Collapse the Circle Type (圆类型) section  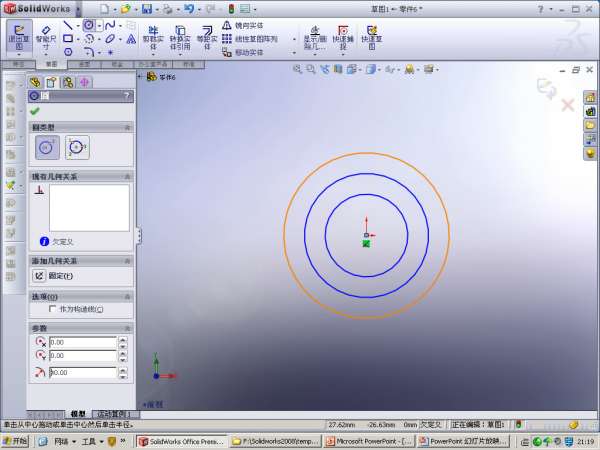coord(127,127)
